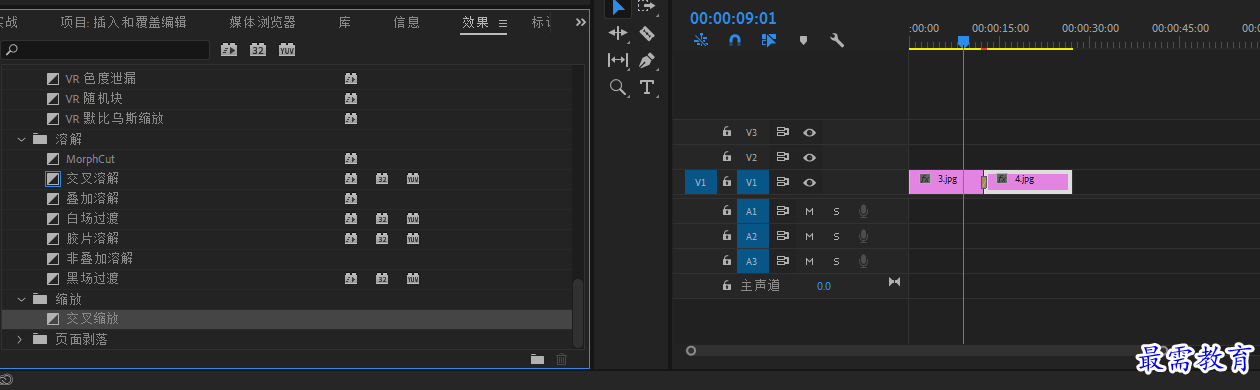1260x390 pixels.
Task: Switch to 媒体浏览器 tab
Action: [x=262, y=23]
